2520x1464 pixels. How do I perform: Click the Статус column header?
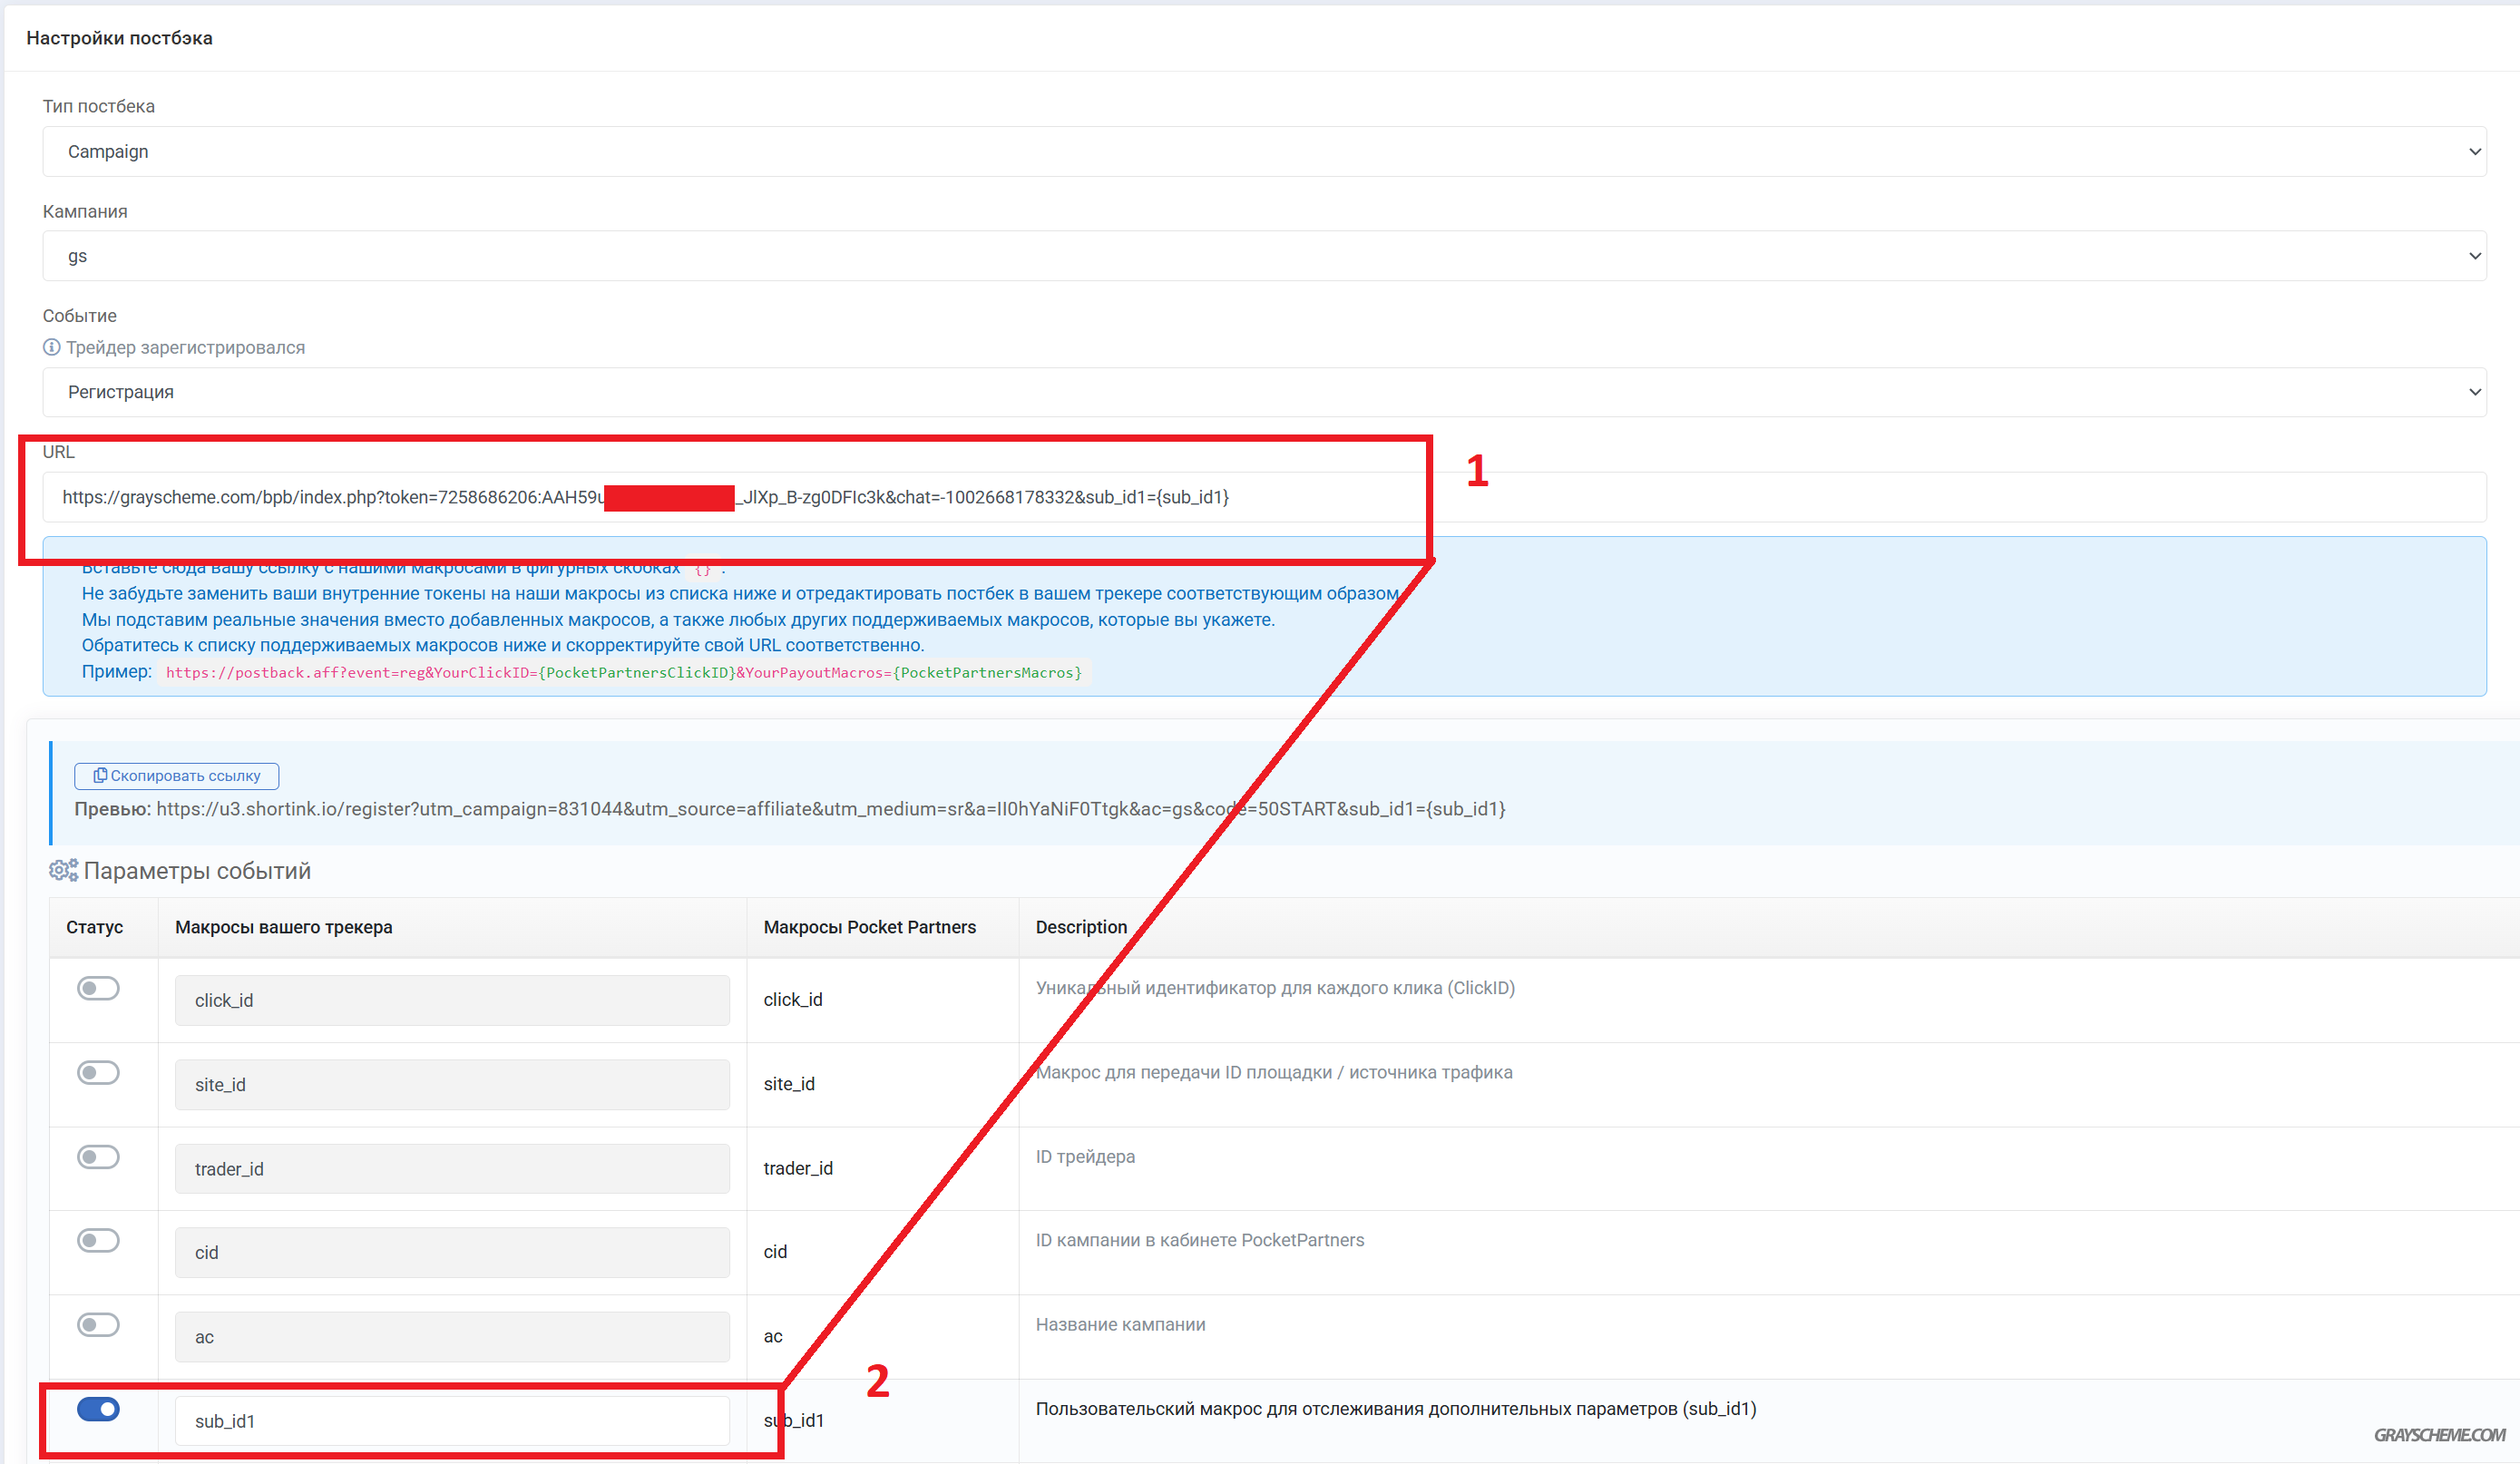95,927
